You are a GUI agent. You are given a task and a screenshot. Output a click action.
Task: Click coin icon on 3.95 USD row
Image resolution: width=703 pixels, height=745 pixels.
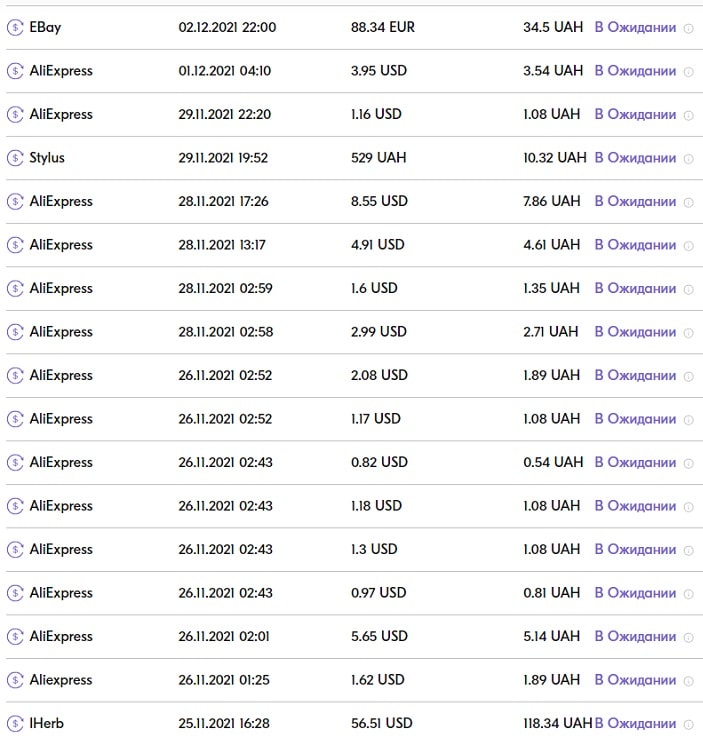(x=15, y=71)
